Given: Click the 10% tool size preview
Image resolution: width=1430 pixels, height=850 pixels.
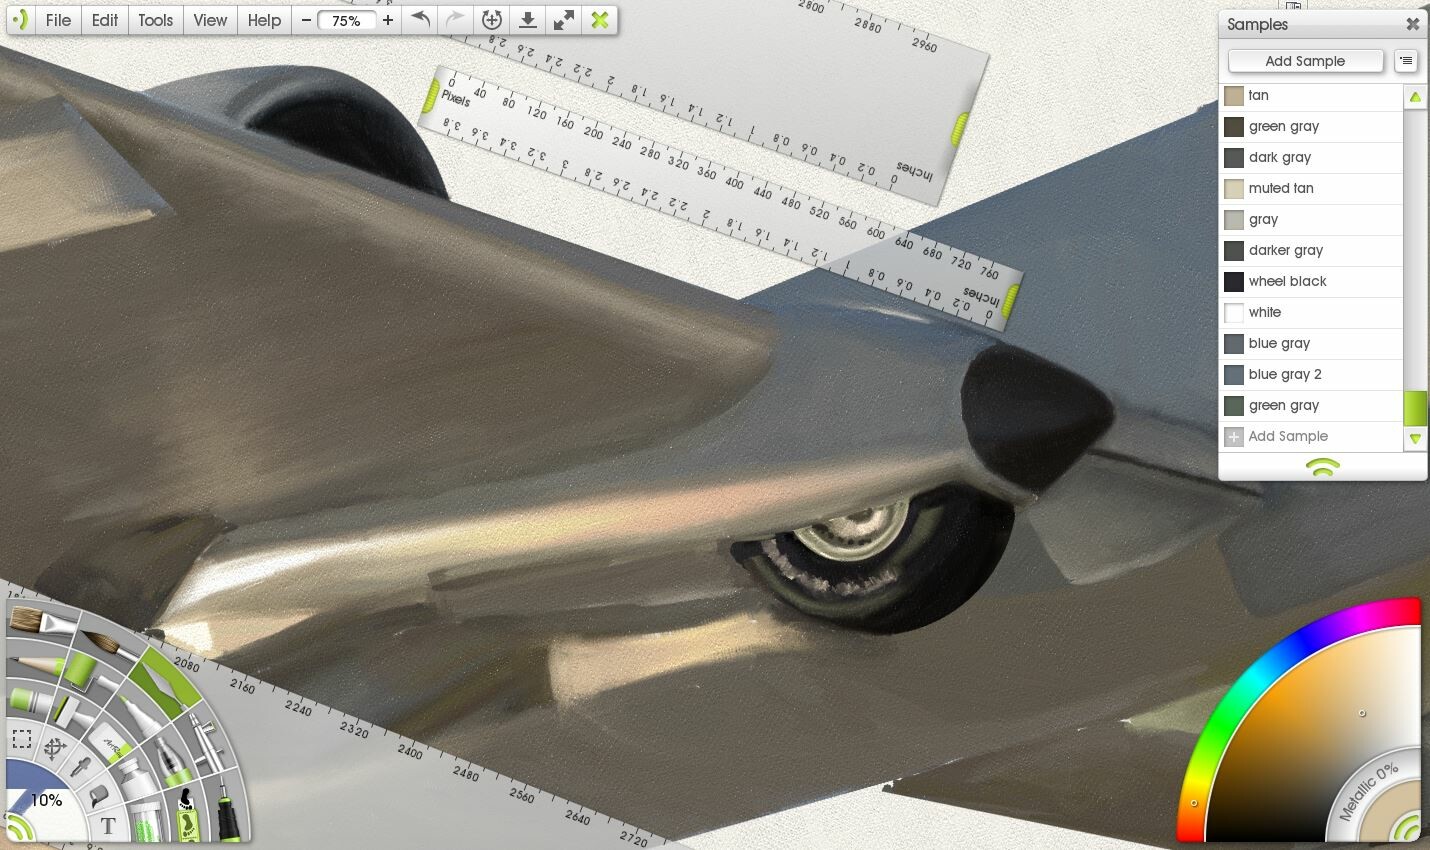Looking at the screenshot, I should (x=45, y=800).
